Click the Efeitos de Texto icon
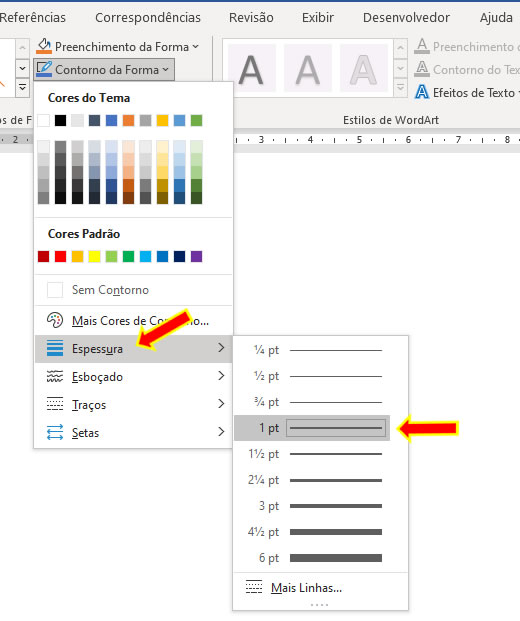The image size is (520, 621). coord(422,92)
